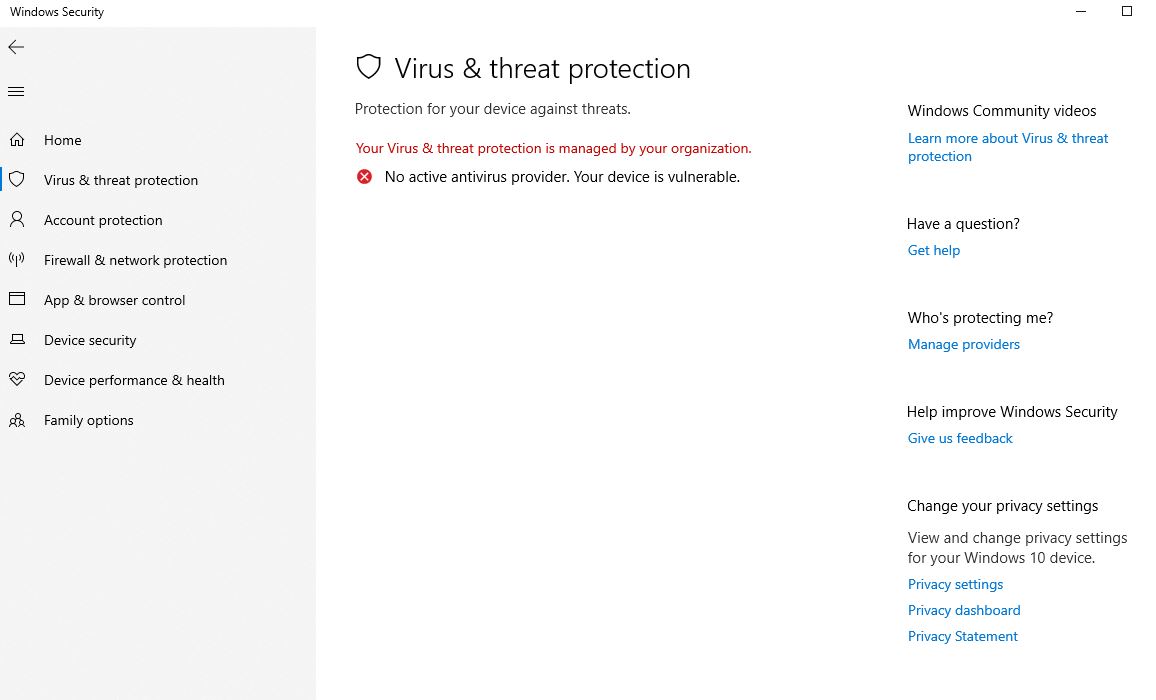The width and height of the screenshot is (1156, 700).
Task: Click the Get help link
Action: pos(933,250)
